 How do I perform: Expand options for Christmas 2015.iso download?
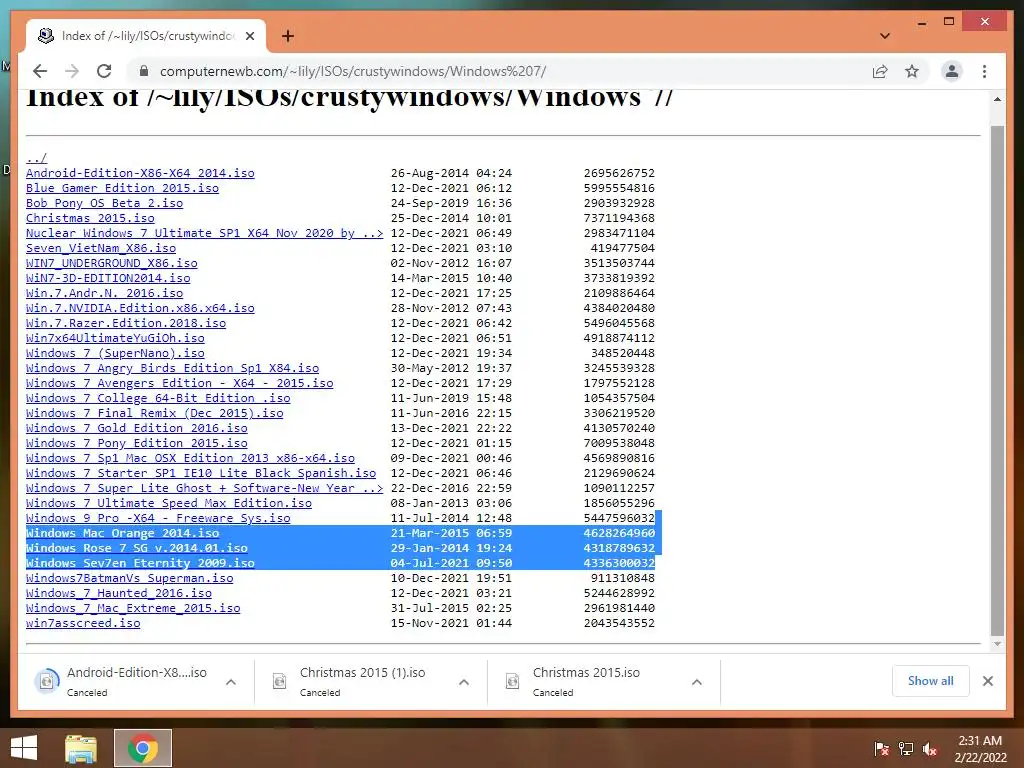pyautogui.click(x=696, y=682)
